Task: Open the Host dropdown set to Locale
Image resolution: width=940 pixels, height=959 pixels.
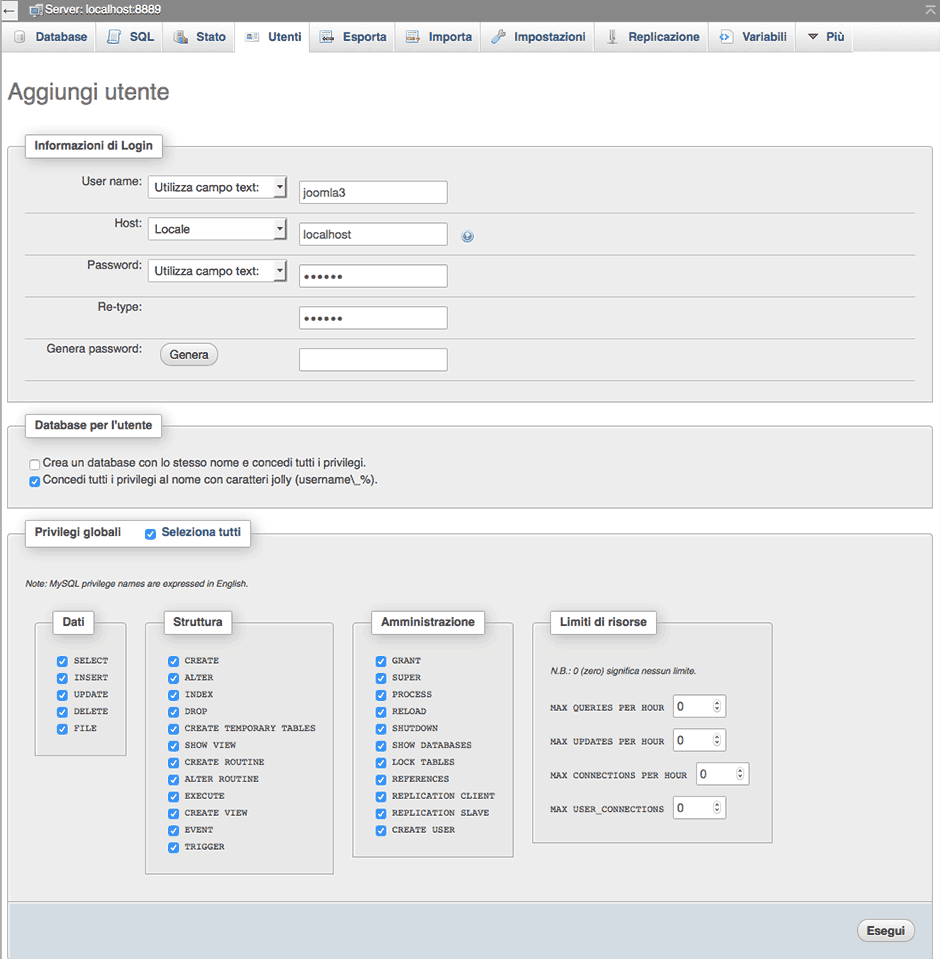Action: pos(217,229)
